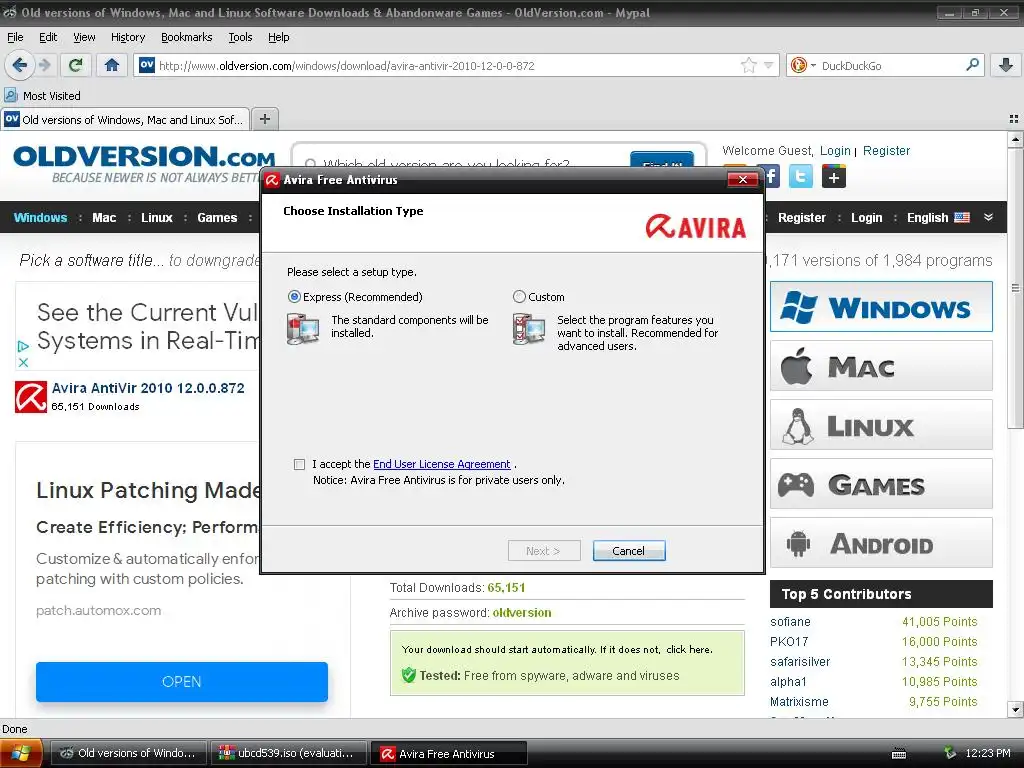
Task: Tick the accept license agreement checkbox
Action: (x=299, y=464)
